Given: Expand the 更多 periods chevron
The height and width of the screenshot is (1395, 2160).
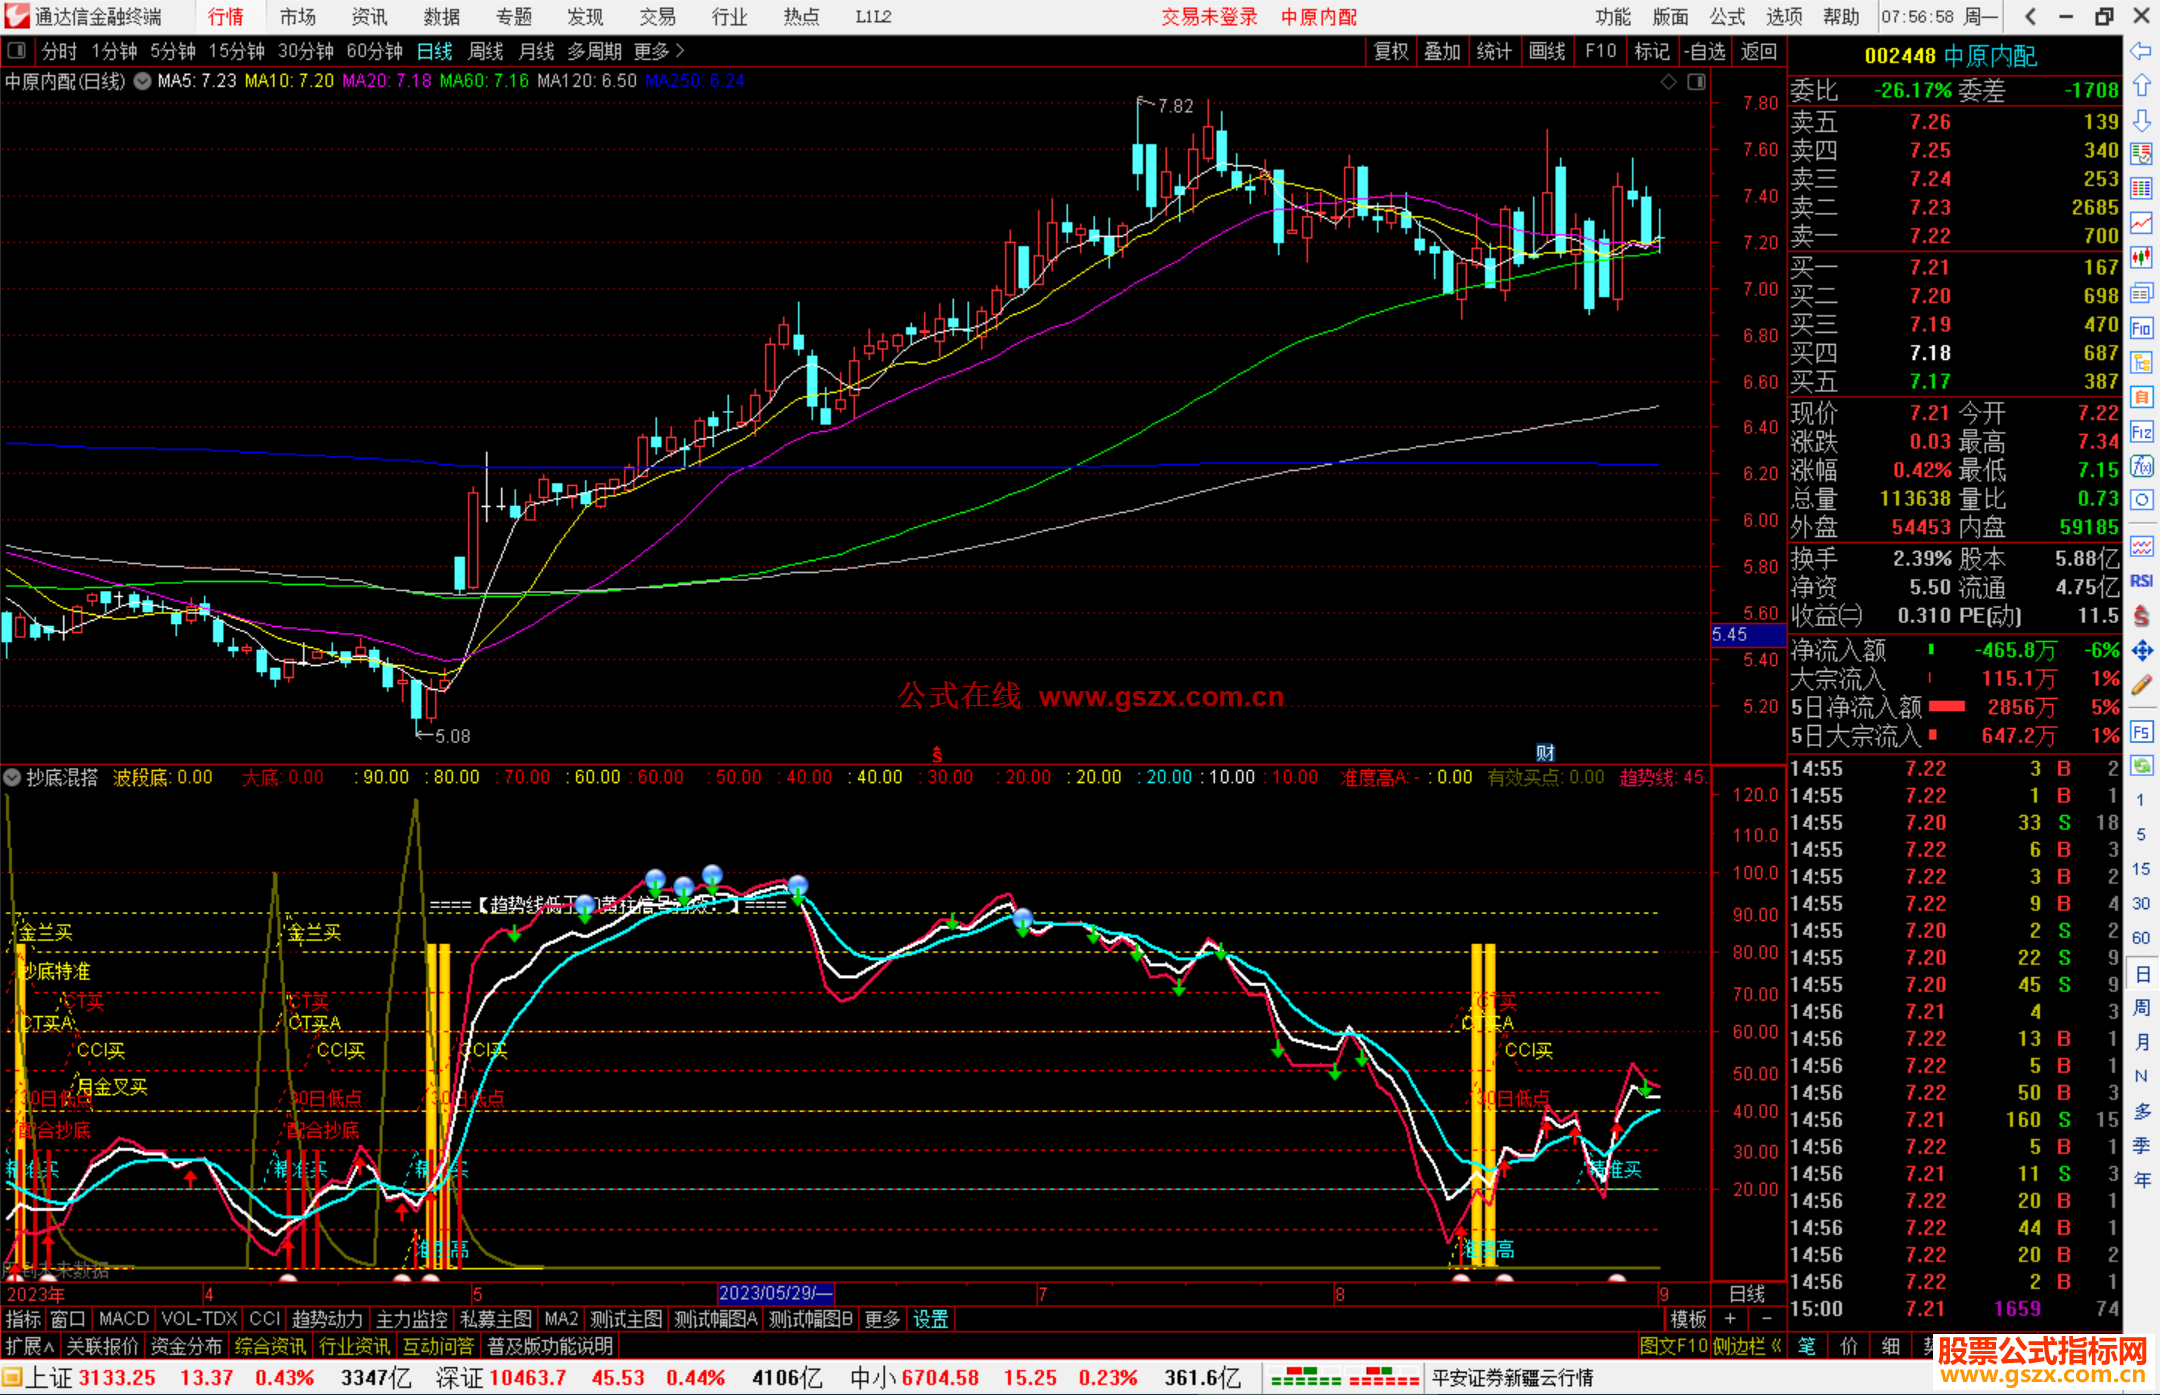Looking at the screenshot, I should coord(680,50).
